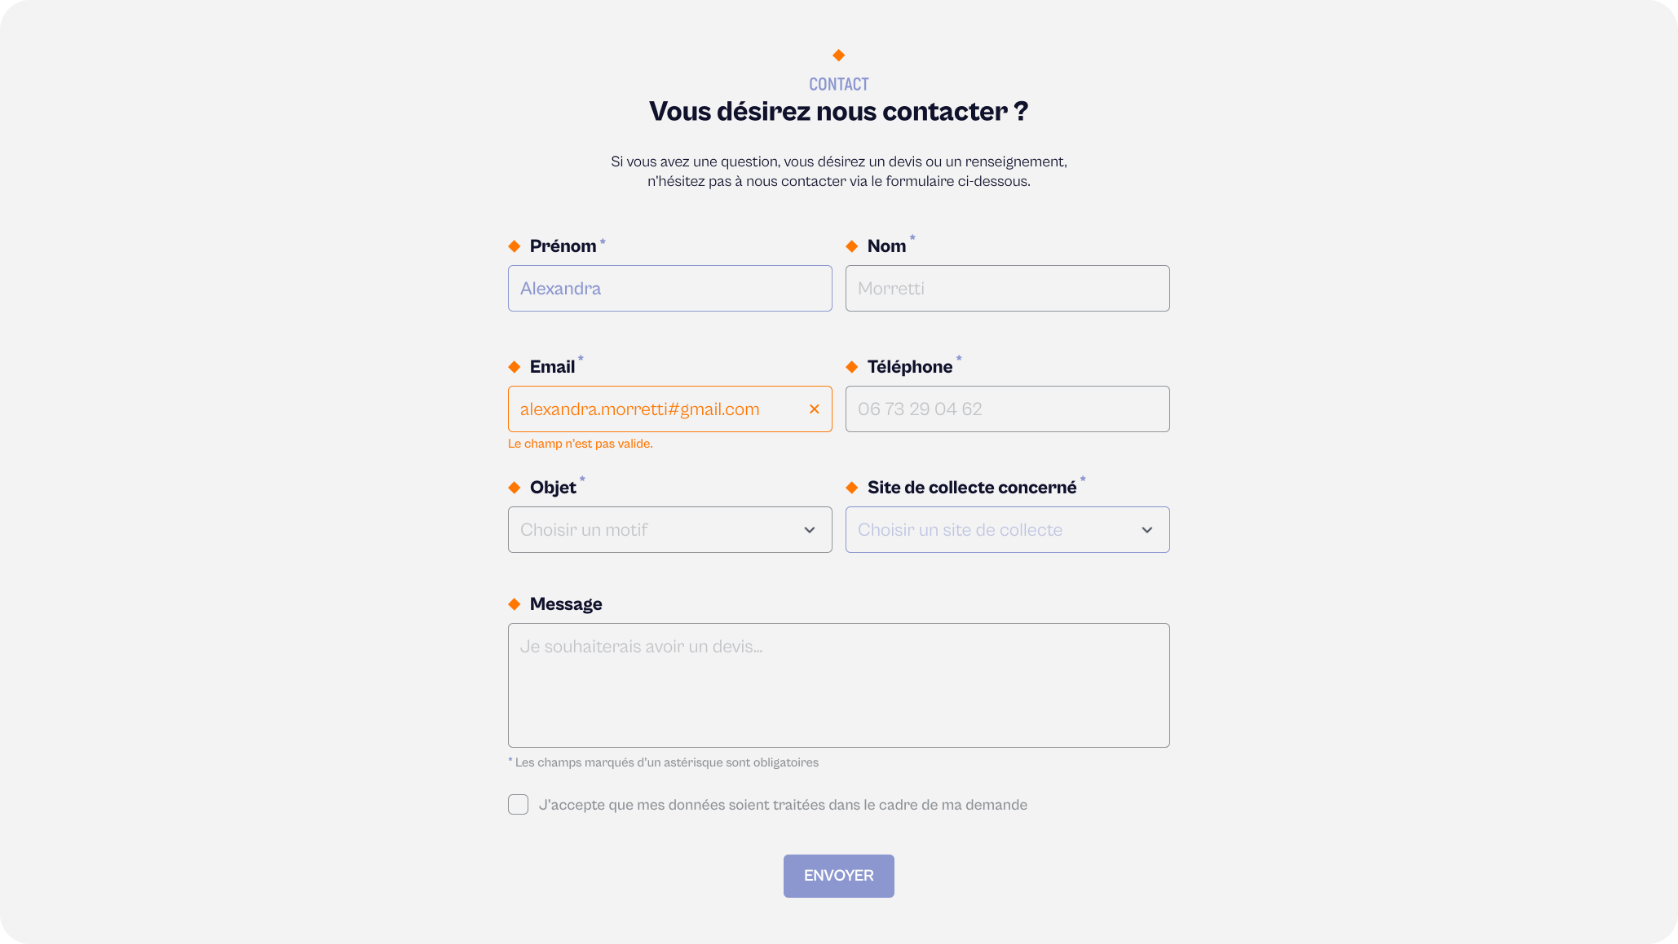Click the Email field containing the invalid address

(650, 409)
